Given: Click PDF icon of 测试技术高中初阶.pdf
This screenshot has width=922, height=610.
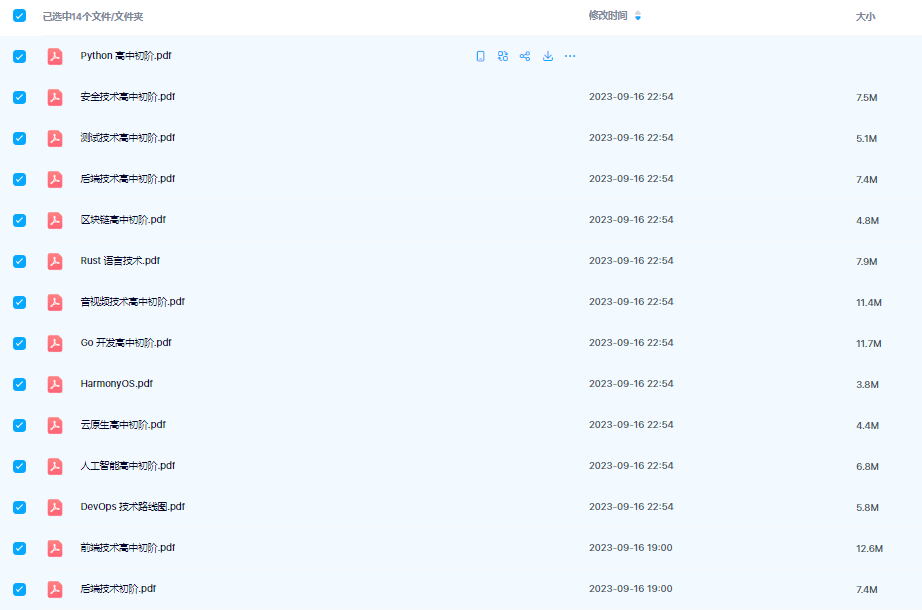Looking at the screenshot, I should (55, 138).
